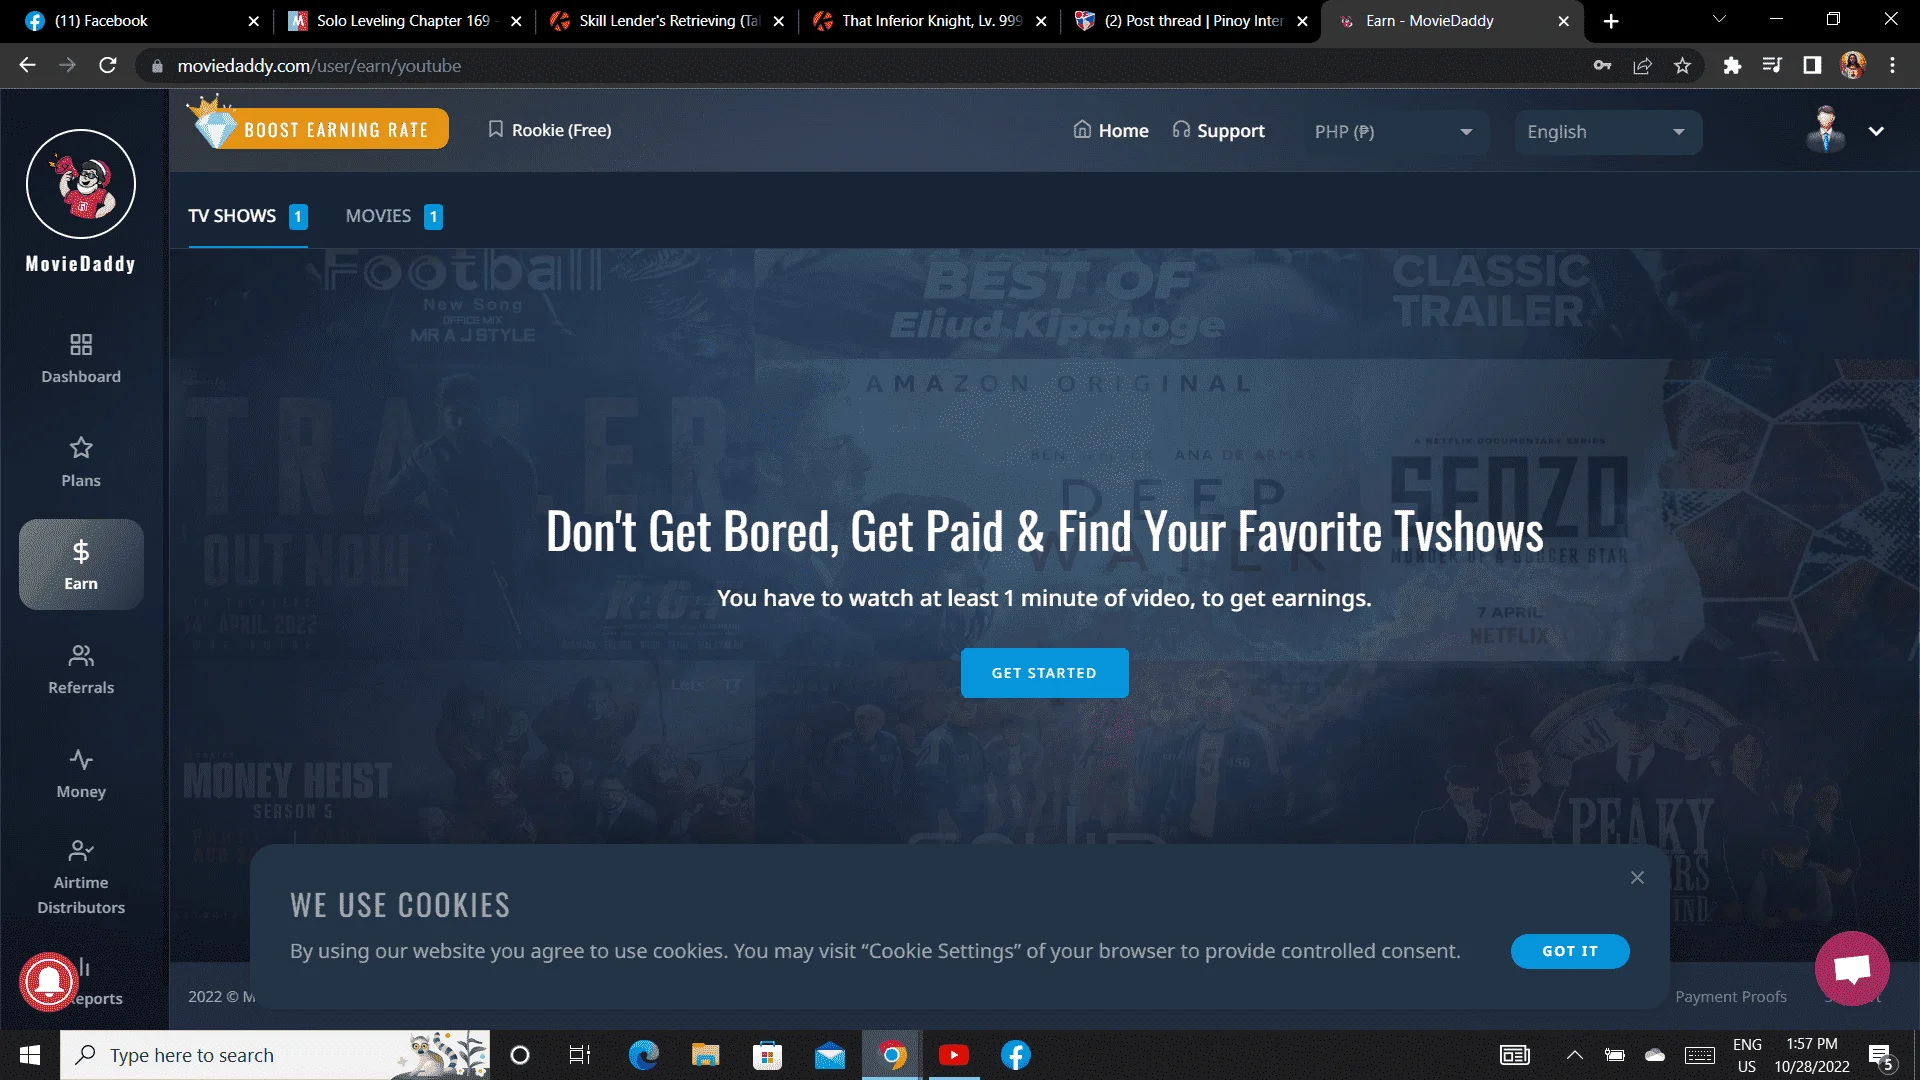Open a new browser tab
Image resolution: width=1920 pixels, height=1080 pixels.
1611,21
